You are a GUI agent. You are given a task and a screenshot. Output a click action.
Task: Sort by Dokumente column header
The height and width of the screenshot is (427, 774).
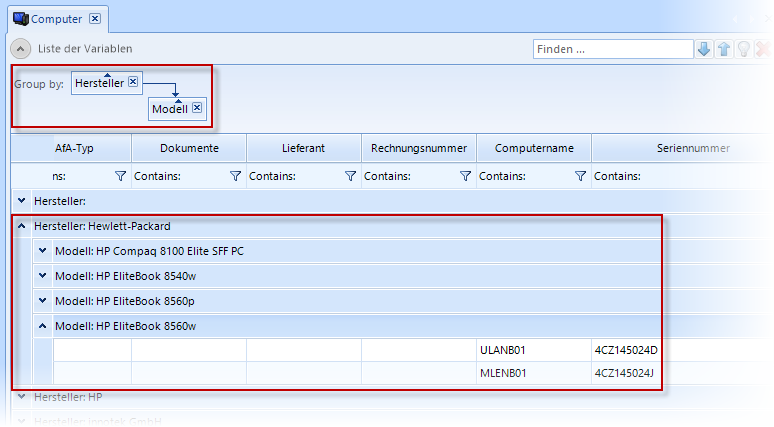click(x=189, y=148)
